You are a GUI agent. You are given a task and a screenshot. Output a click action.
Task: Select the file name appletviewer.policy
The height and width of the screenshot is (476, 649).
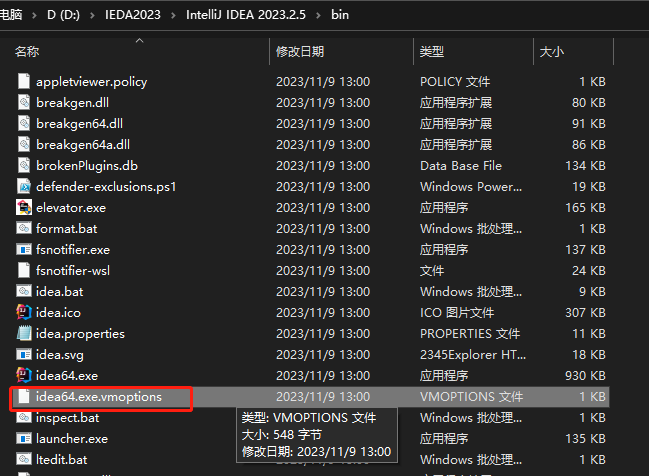tap(91, 82)
